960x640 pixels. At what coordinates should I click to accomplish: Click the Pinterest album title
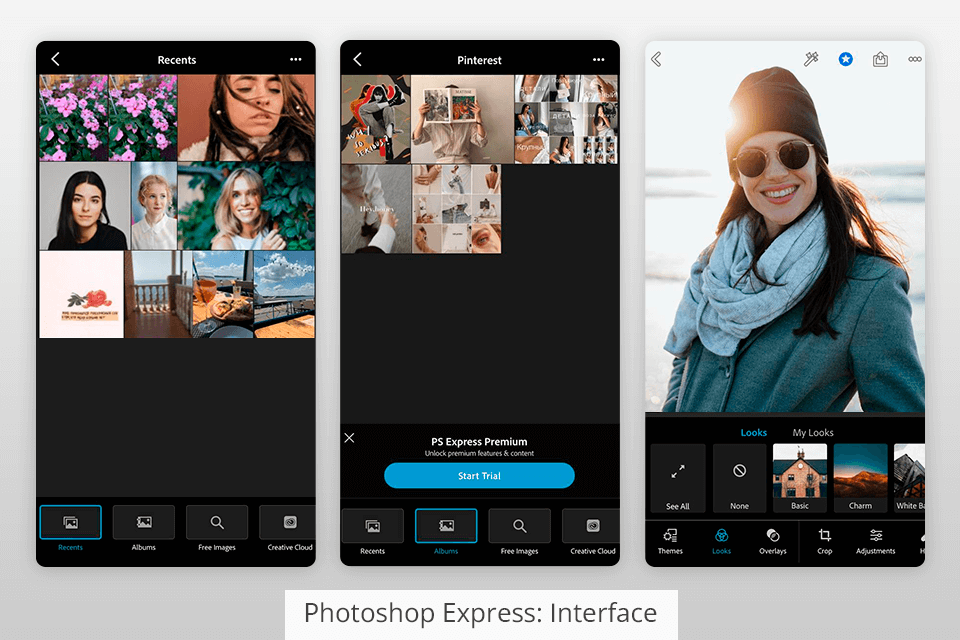click(x=479, y=60)
